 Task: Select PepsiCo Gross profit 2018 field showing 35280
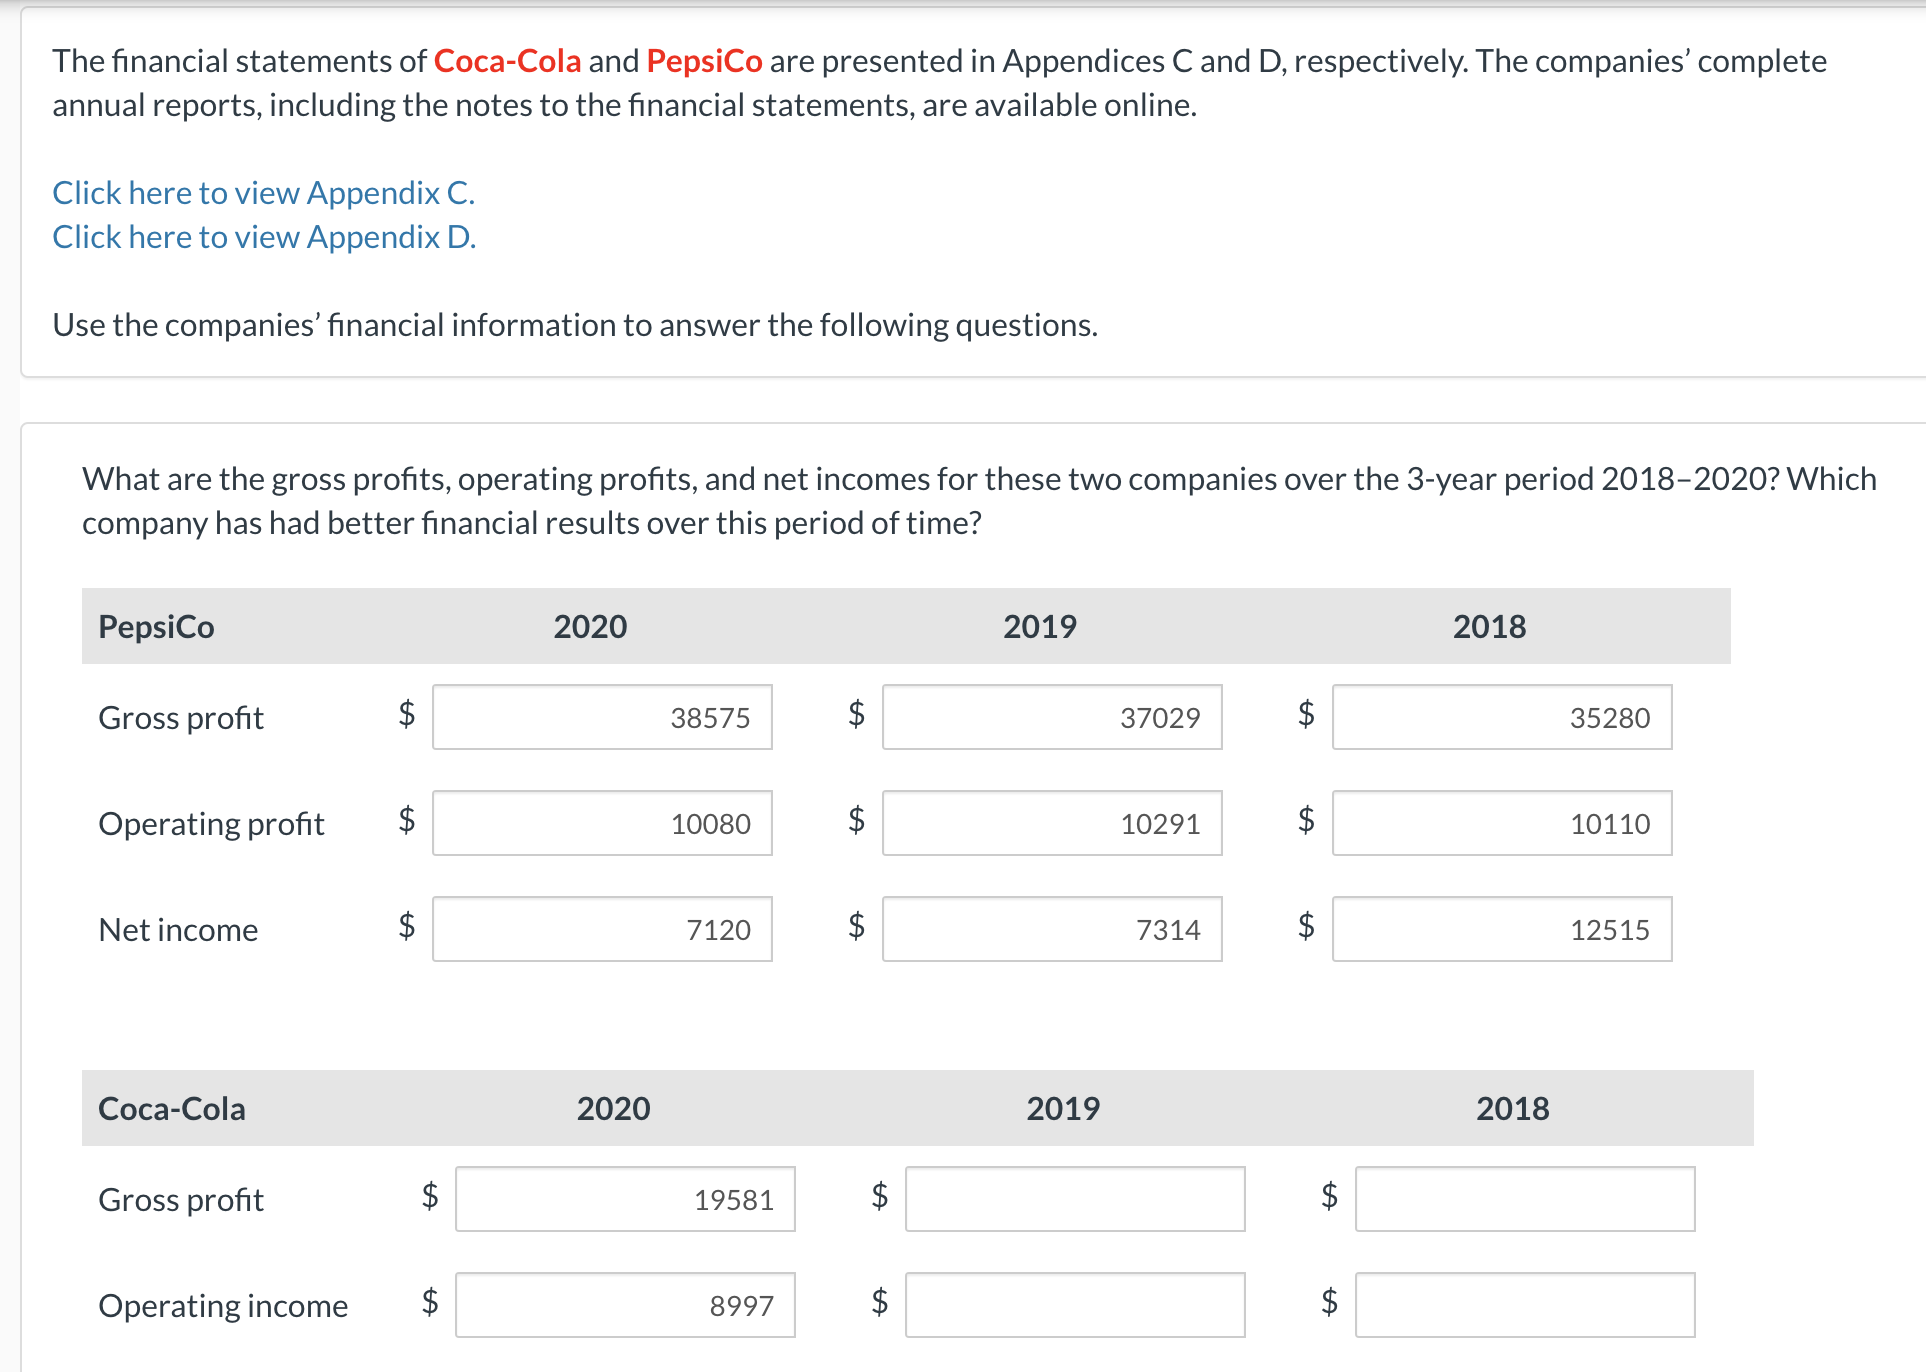click(1500, 717)
